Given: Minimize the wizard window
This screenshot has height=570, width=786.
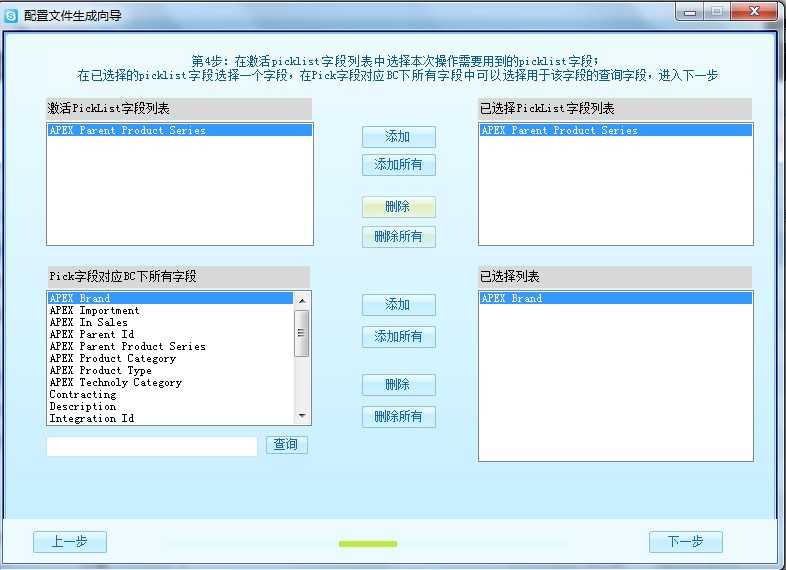Looking at the screenshot, I should pos(690,13).
